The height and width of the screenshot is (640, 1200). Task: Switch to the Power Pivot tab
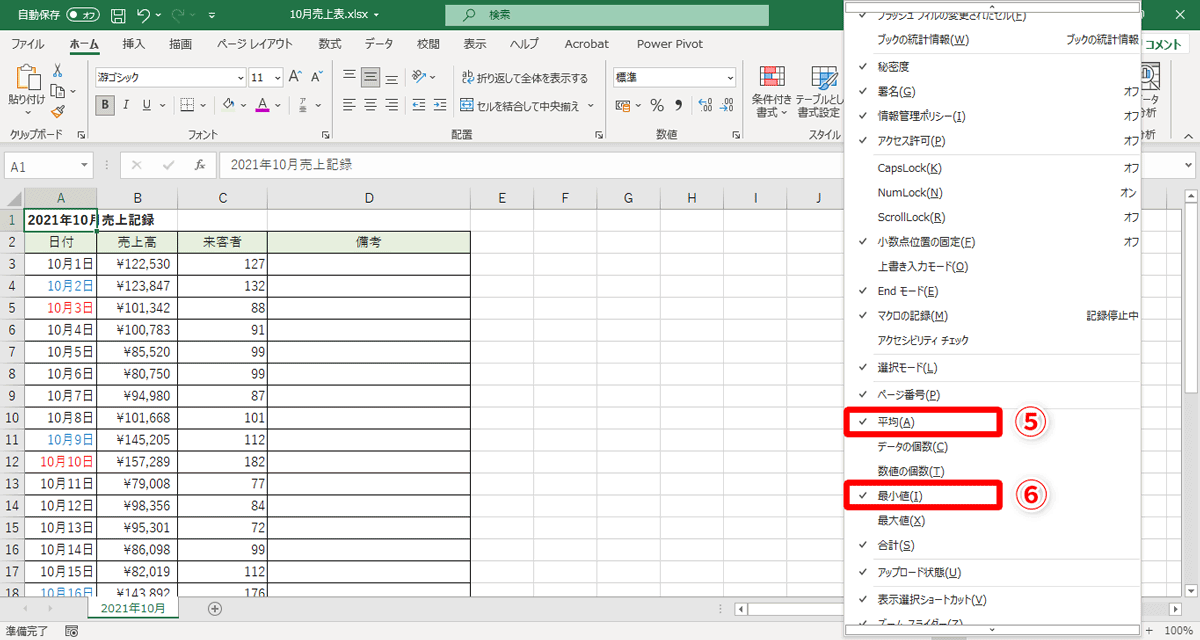[670, 44]
